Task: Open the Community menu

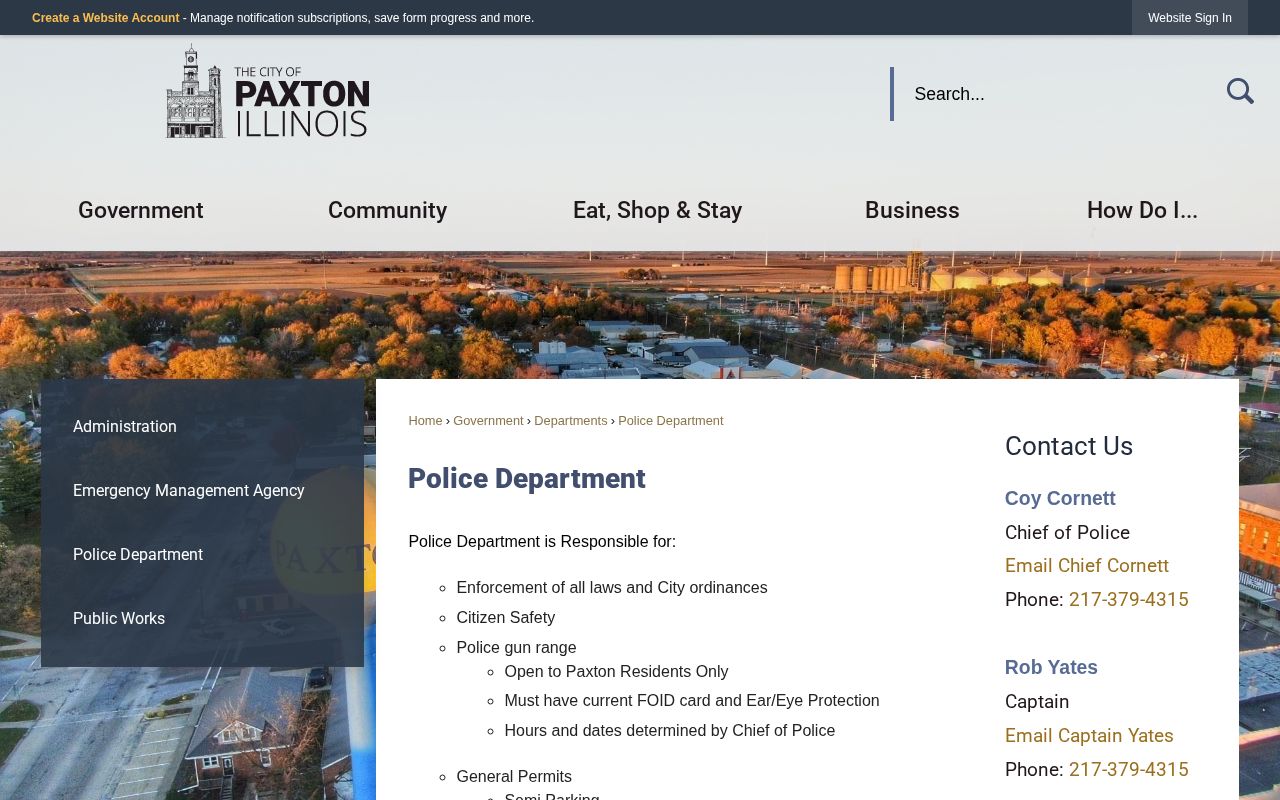Action: (x=388, y=210)
